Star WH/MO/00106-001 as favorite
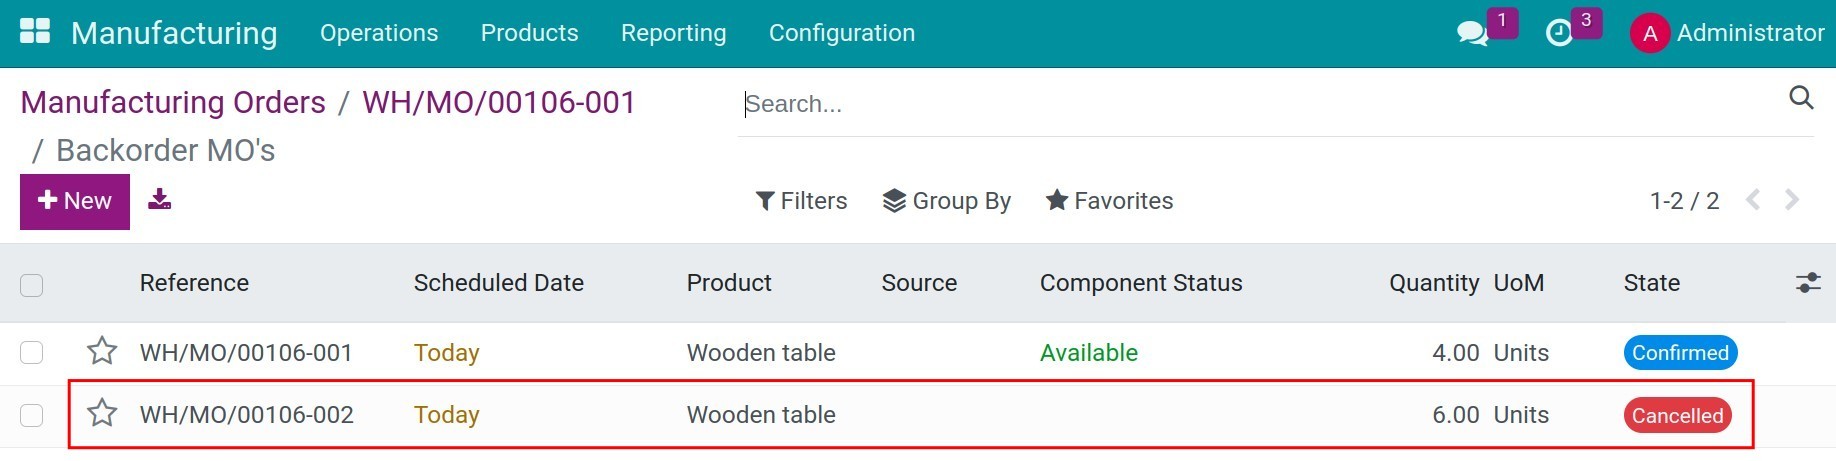The image size is (1836, 461). pos(102,351)
